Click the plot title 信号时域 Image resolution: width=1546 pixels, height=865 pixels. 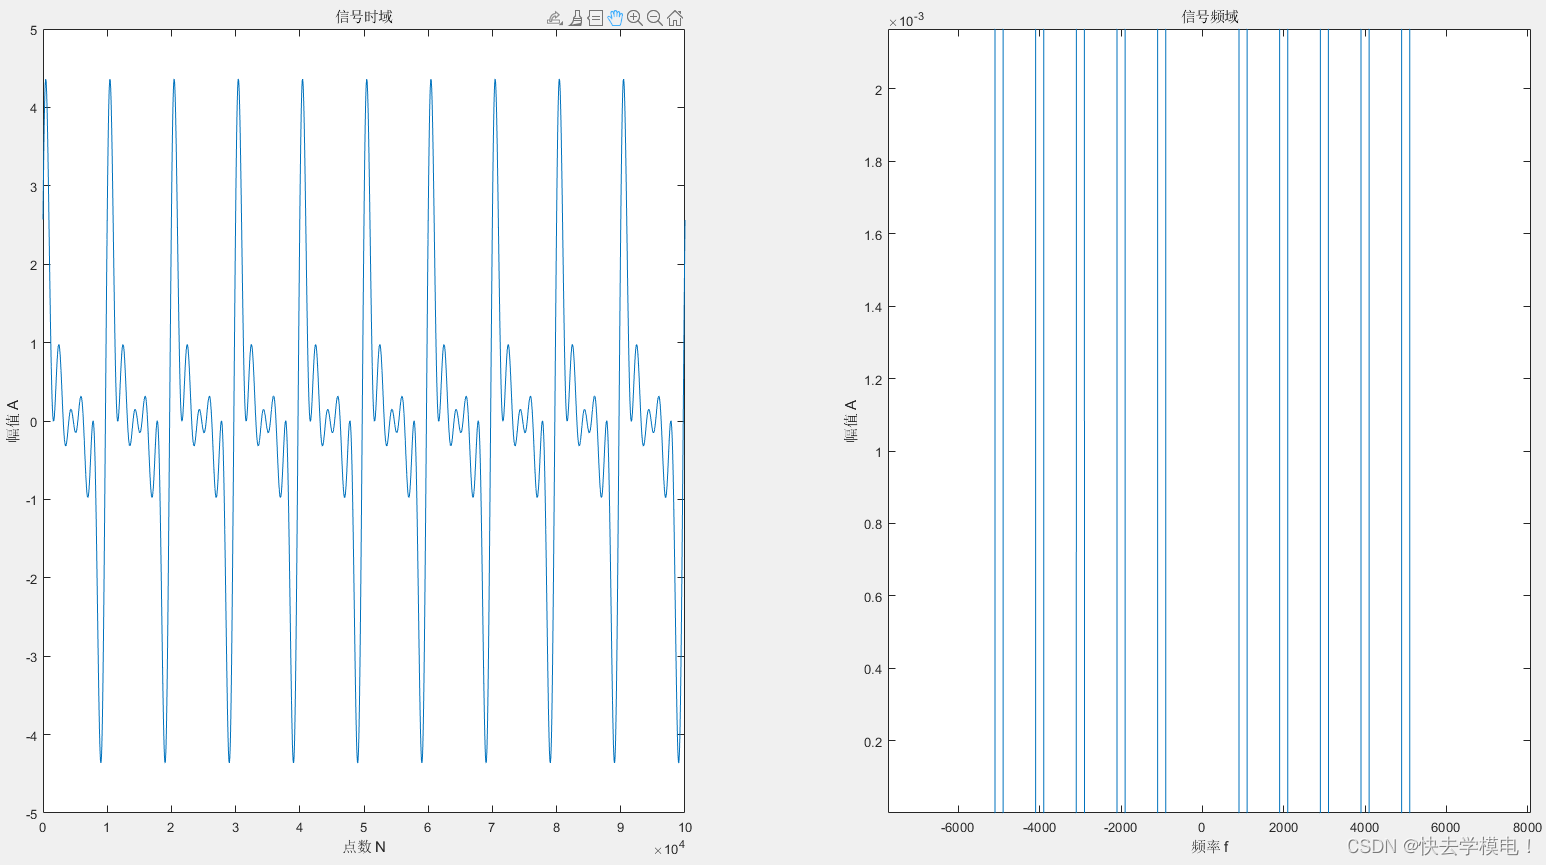point(364,16)
